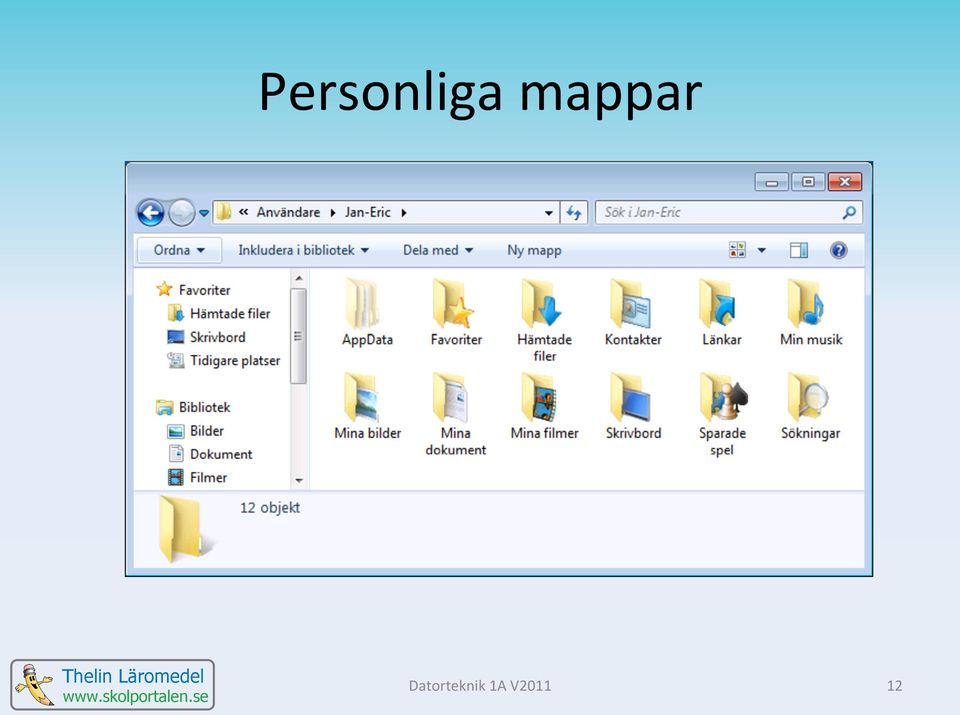
Task: Click the search magnifier icon
Action: [x=849, y=212]
